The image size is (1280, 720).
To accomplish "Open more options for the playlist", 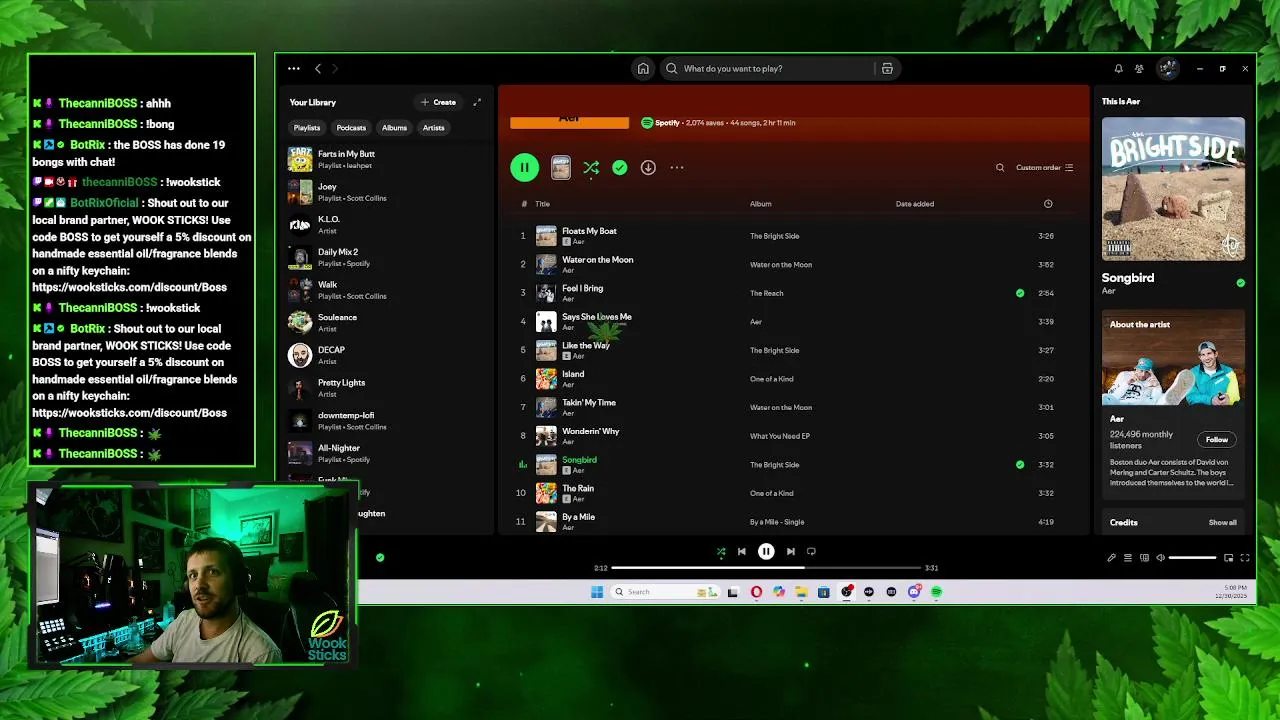I will tap(677, 167).
